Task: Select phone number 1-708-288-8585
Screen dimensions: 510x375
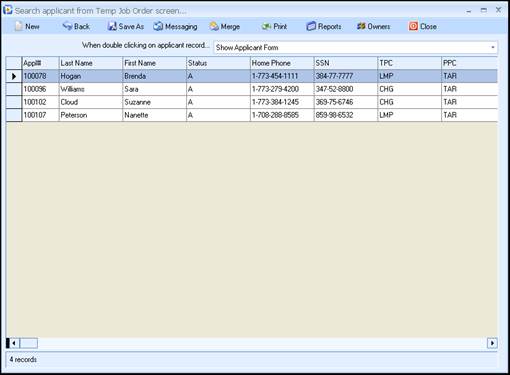Action: coord(282,115)
